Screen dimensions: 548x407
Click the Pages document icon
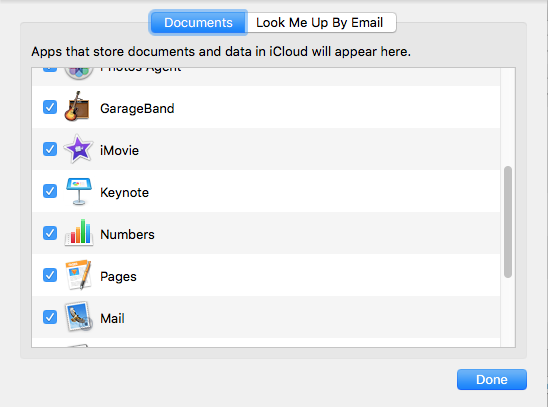point(79,275)
